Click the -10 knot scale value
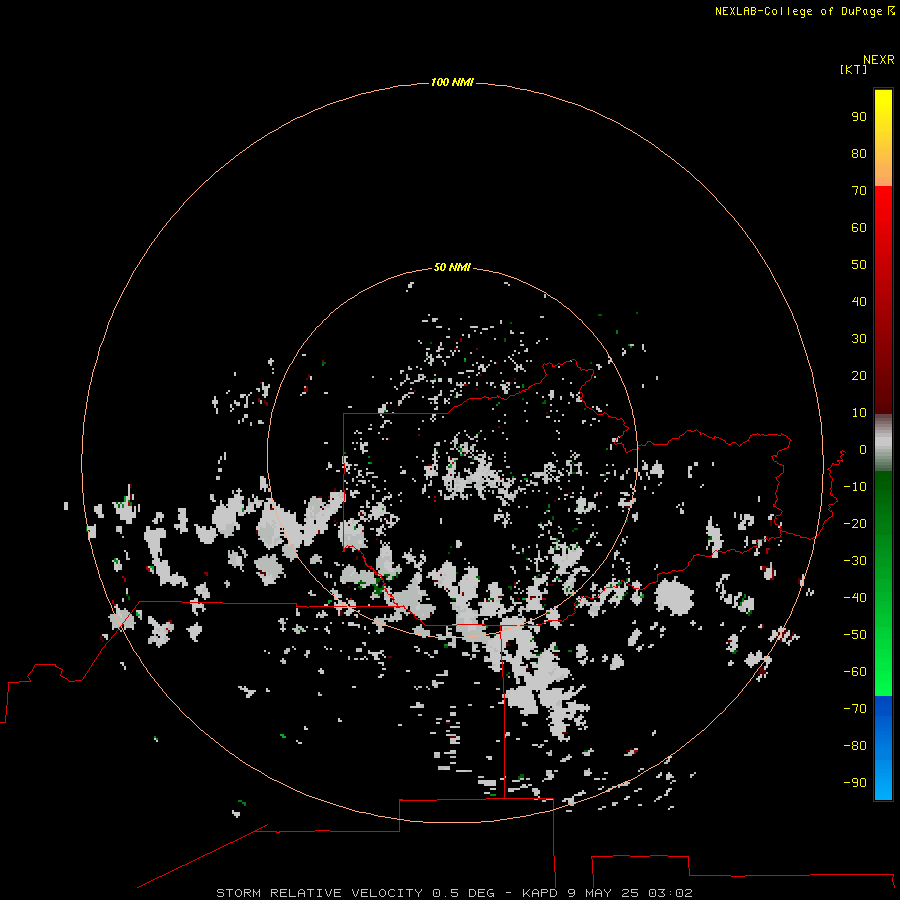 click(855, 487)
